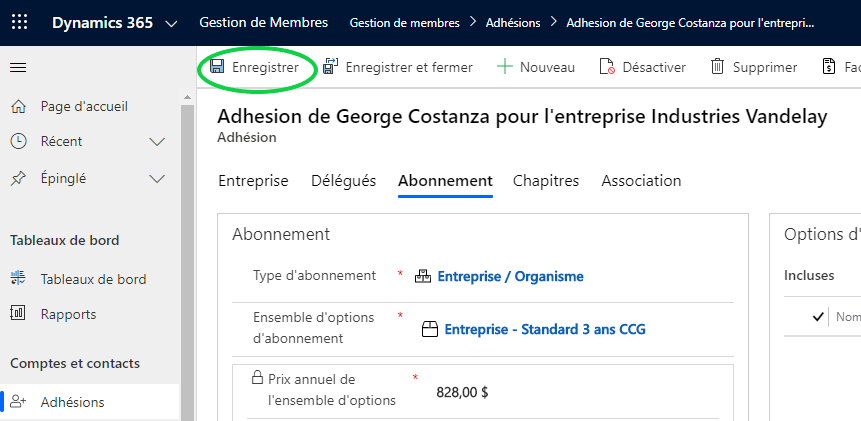Open the Dynamics 365 app launcher waffle
The height and width of the screenshot is (421, 861).
[x=20, y=22]
